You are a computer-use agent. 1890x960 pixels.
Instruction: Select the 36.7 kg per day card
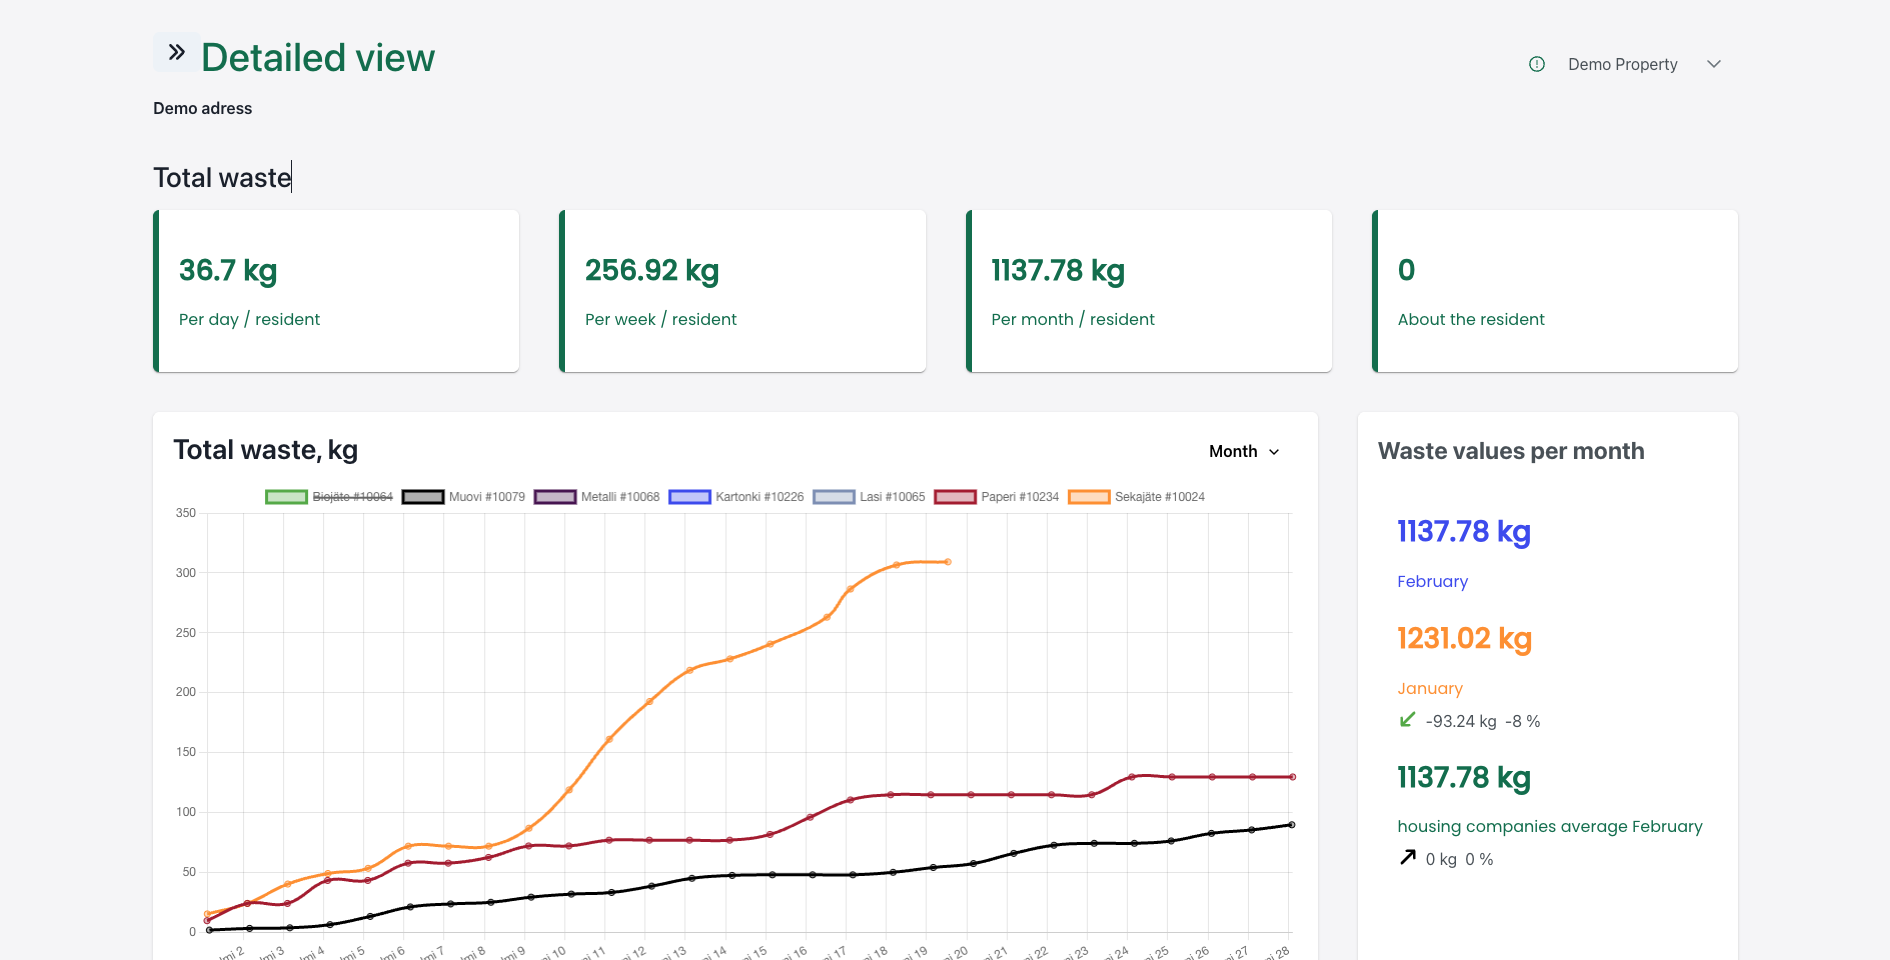coord(336,291)
